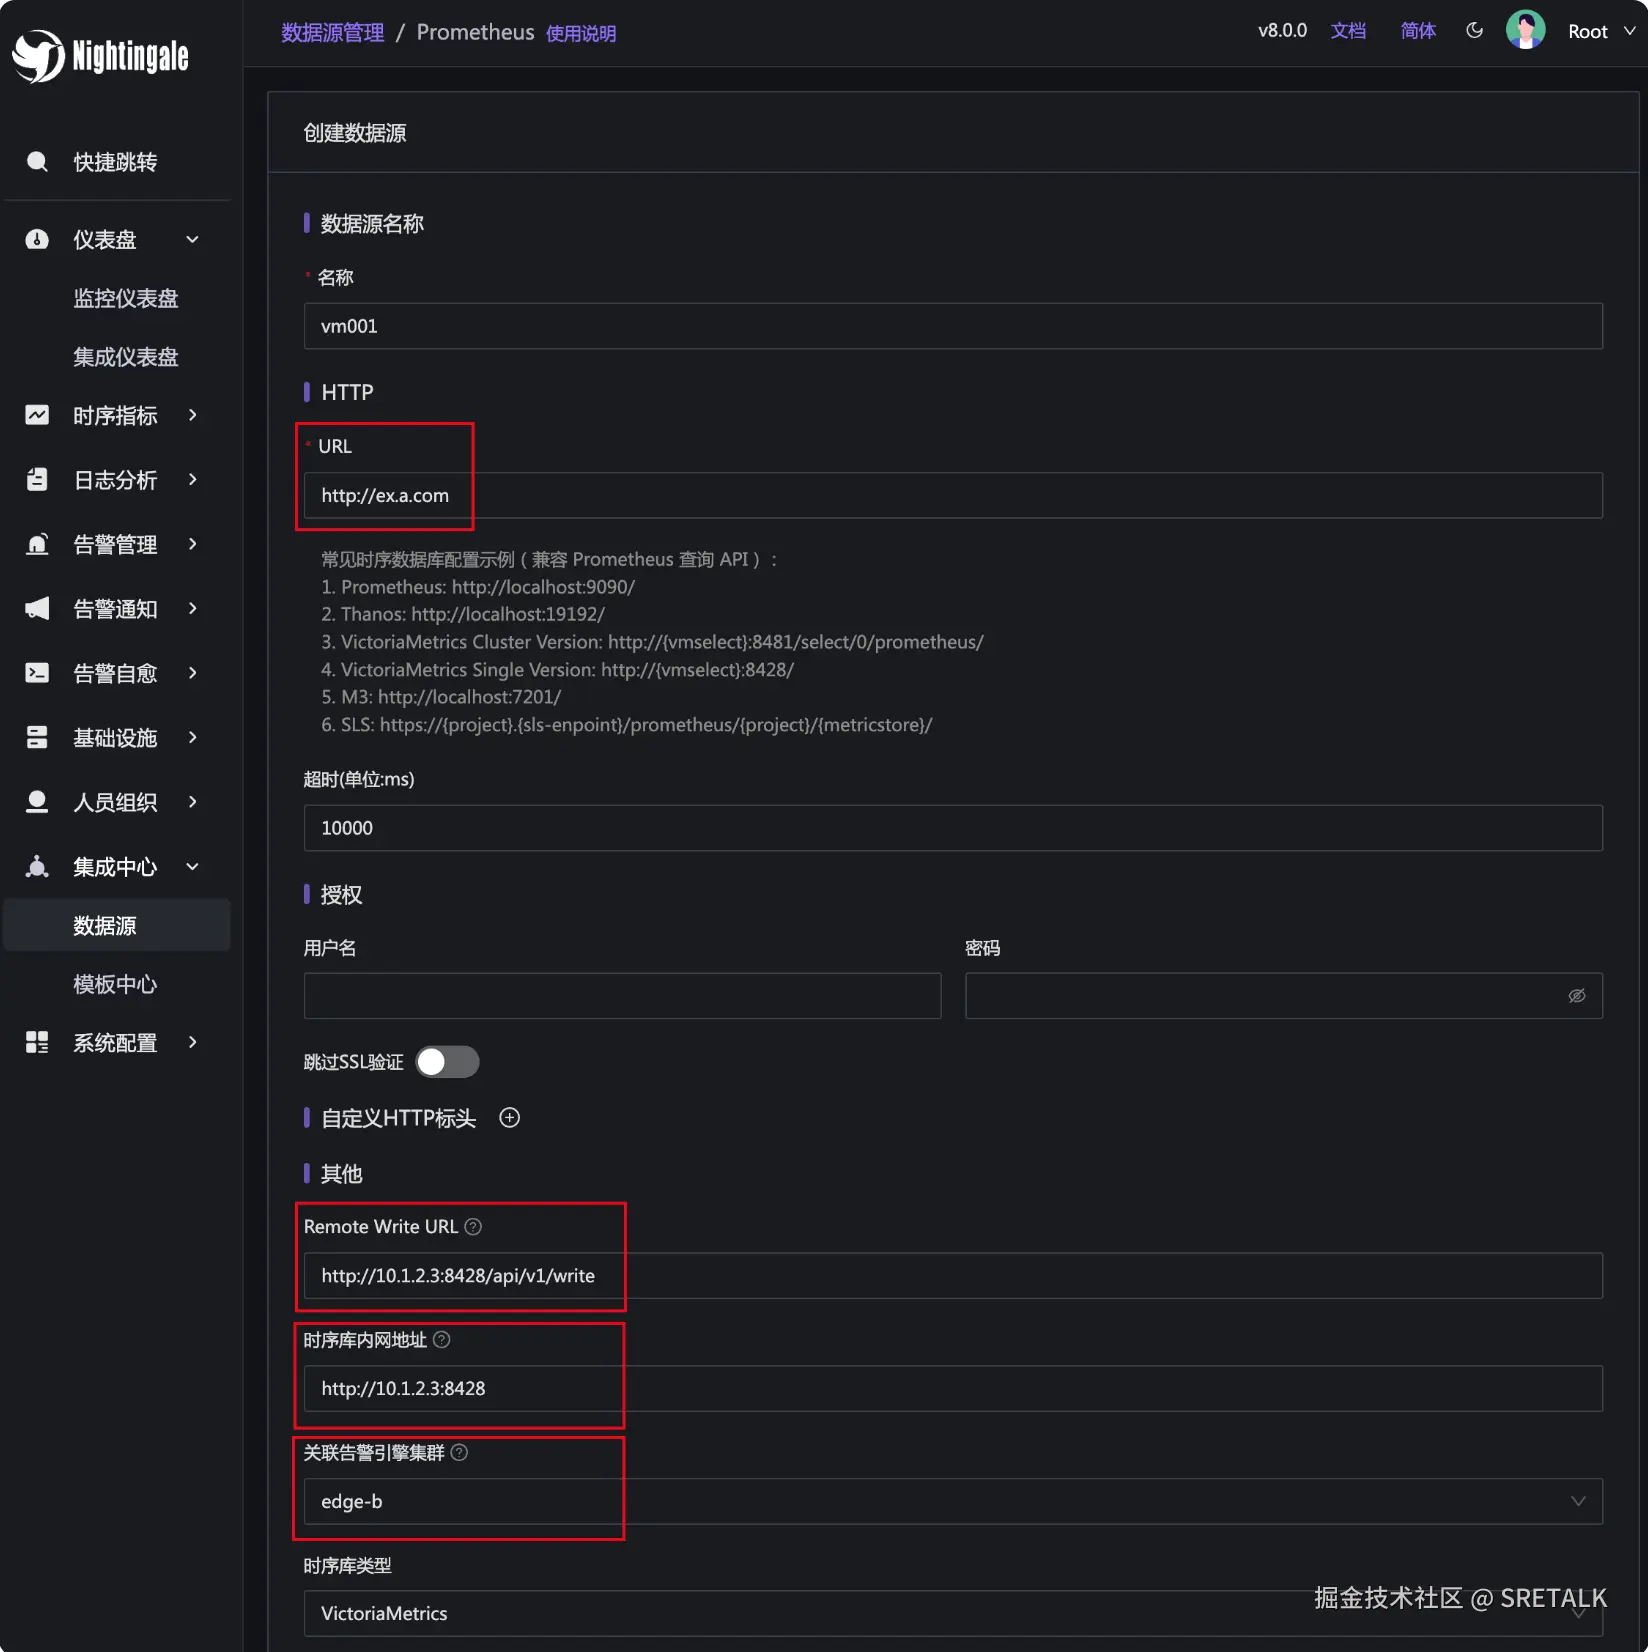Show password via eye icon
Viewport: 1648px width, 1652px height.
tap(1577, 996)
